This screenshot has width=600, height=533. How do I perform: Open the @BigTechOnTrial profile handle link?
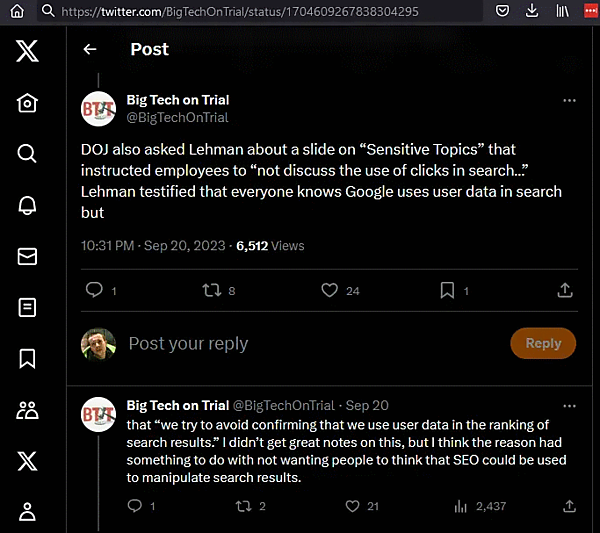(x=177, y=117)
